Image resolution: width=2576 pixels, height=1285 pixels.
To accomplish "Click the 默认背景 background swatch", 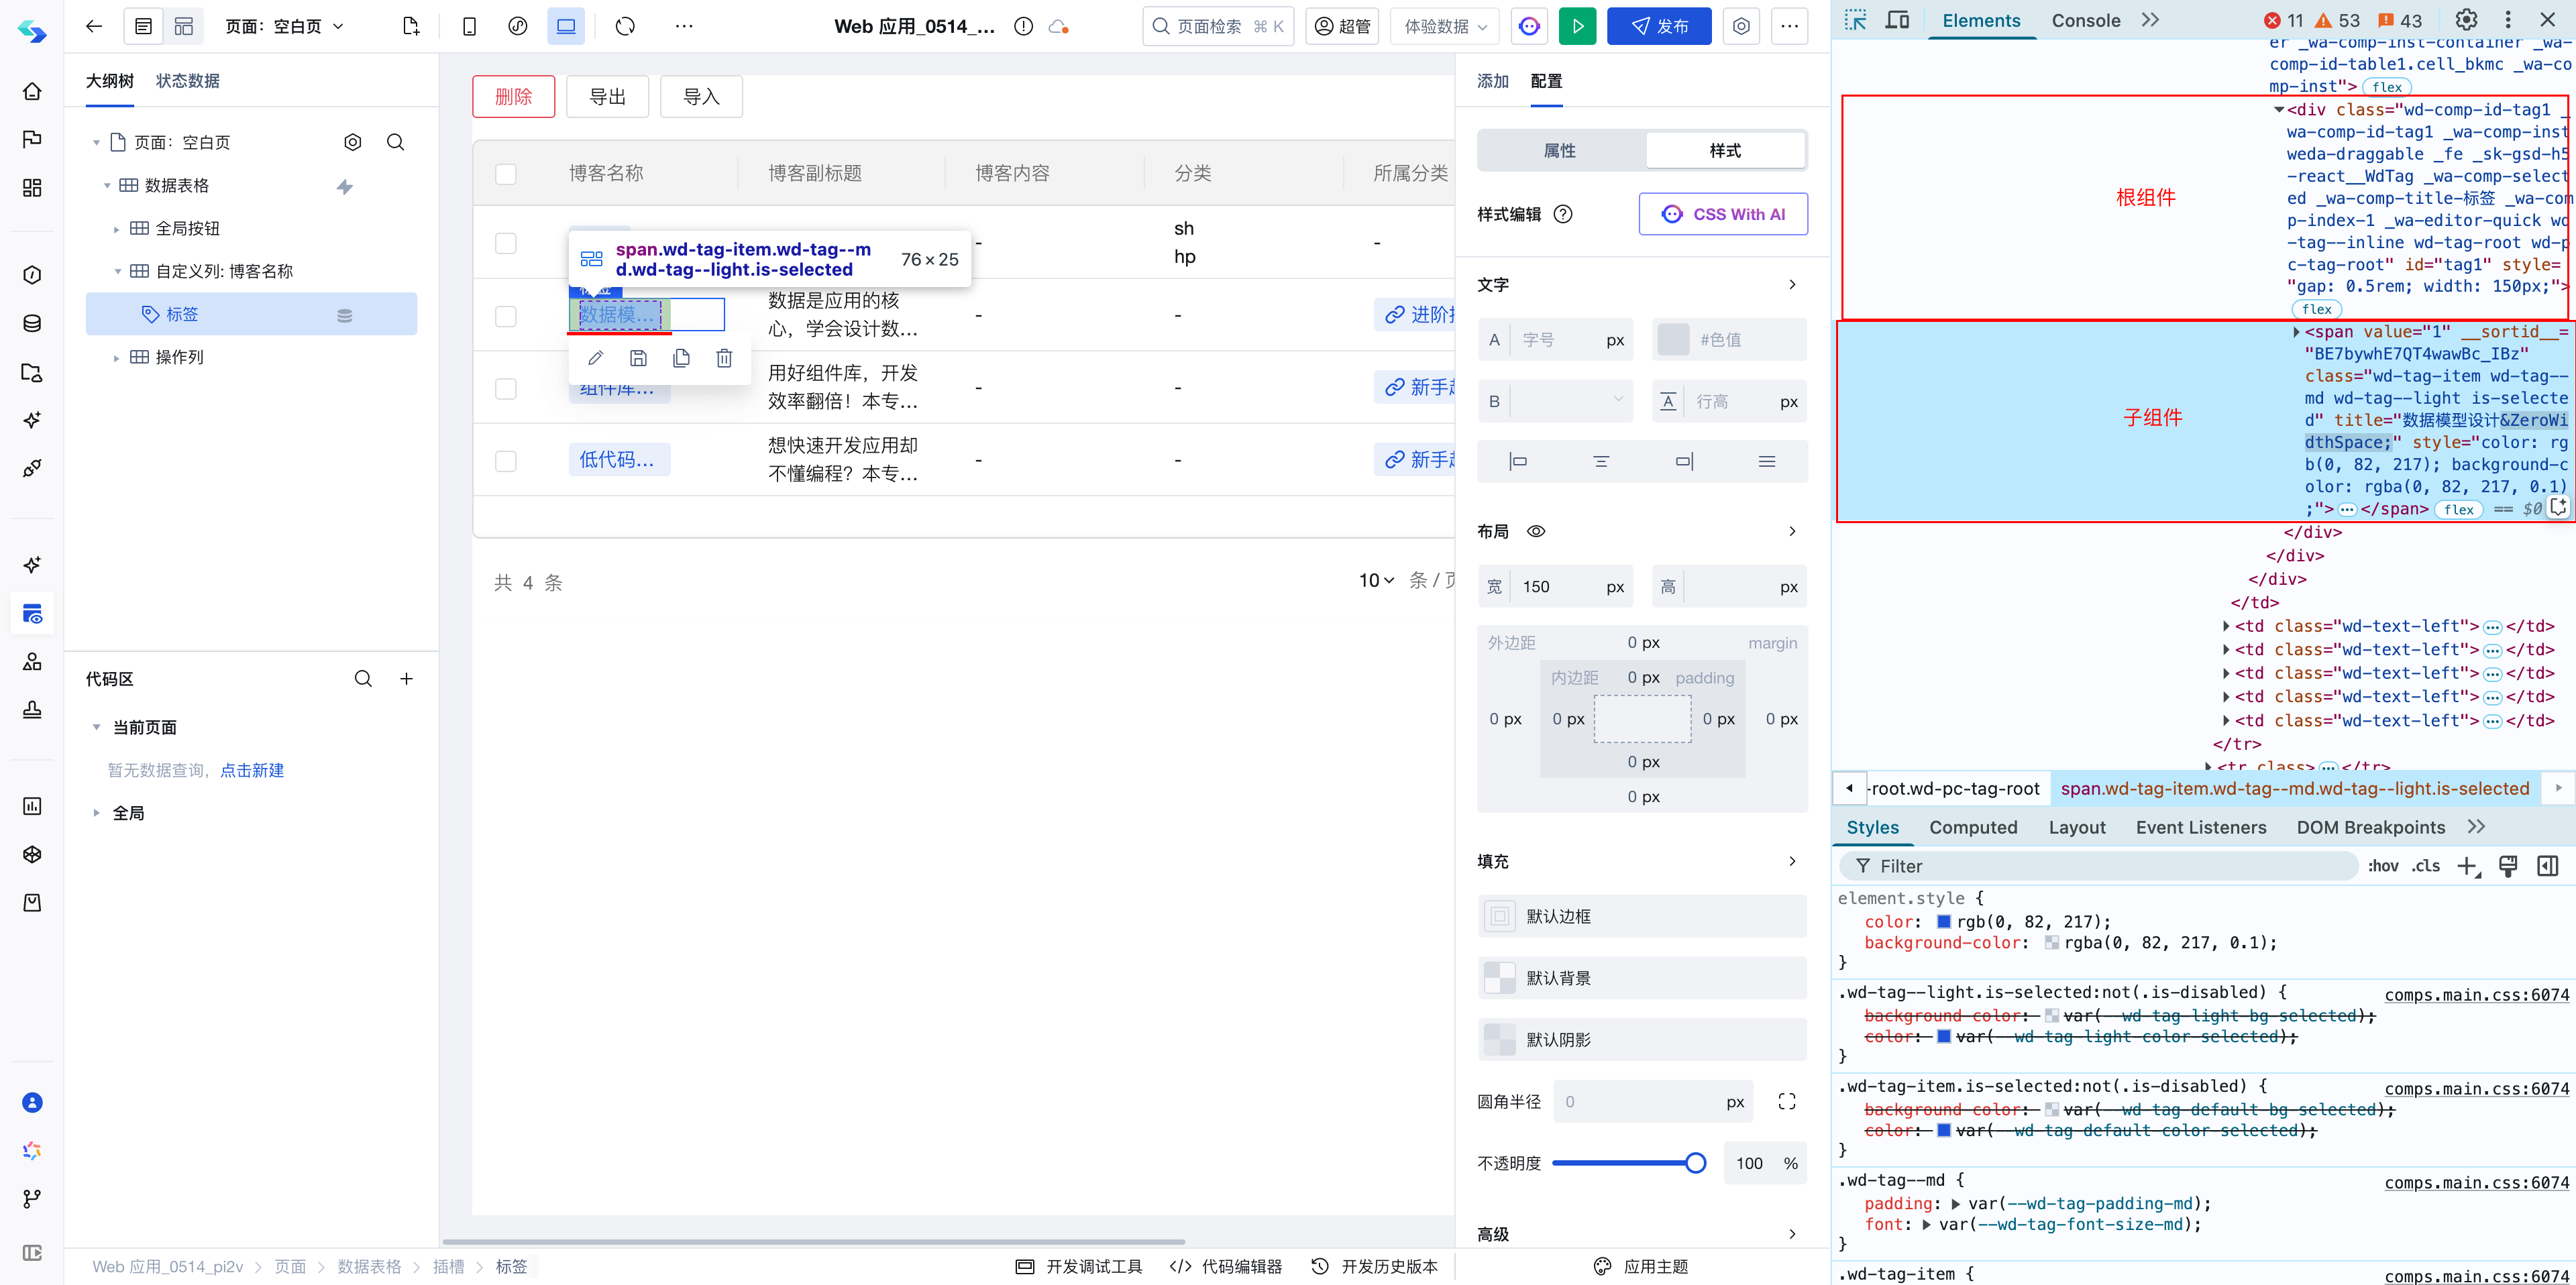I will [1499, 978].
